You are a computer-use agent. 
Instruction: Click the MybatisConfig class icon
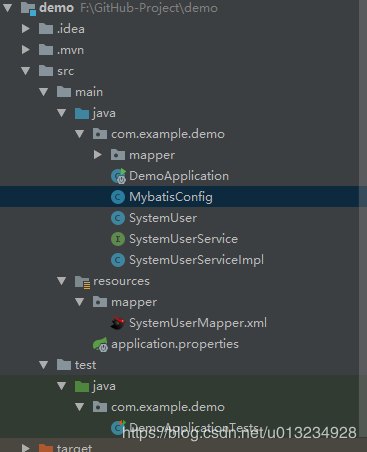pos(118,197)
